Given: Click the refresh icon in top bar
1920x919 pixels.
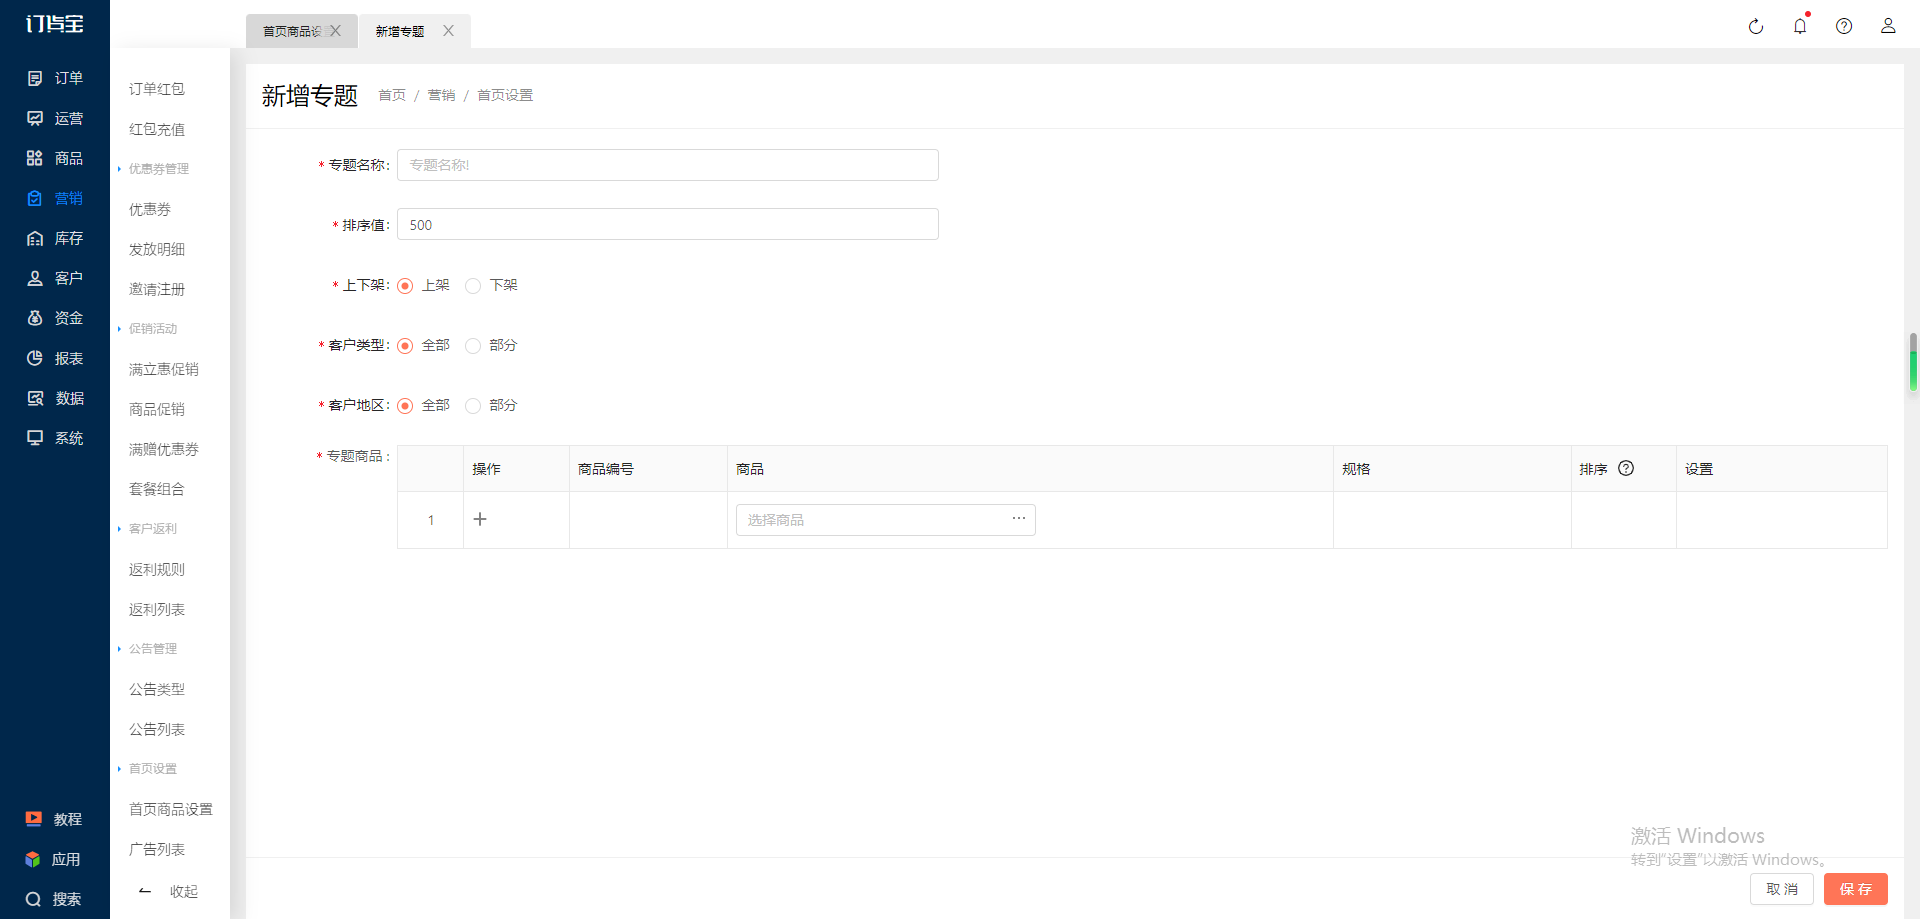Looking at the screenshot, I should coord(1756,27).
